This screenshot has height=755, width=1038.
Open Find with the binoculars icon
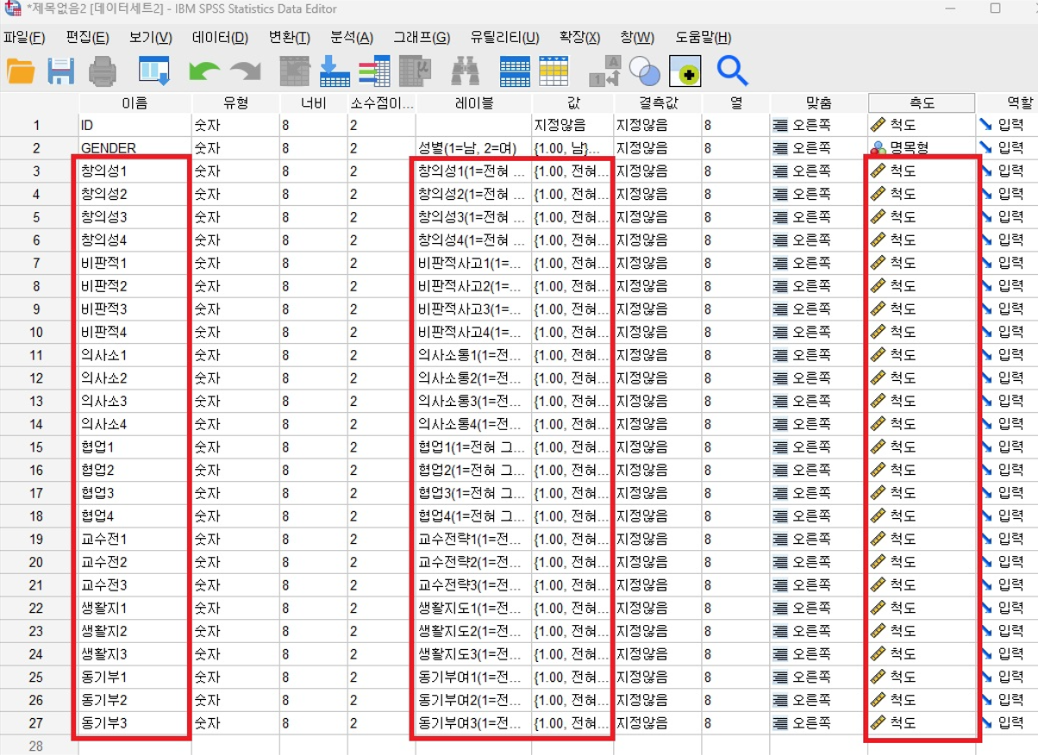465,71
